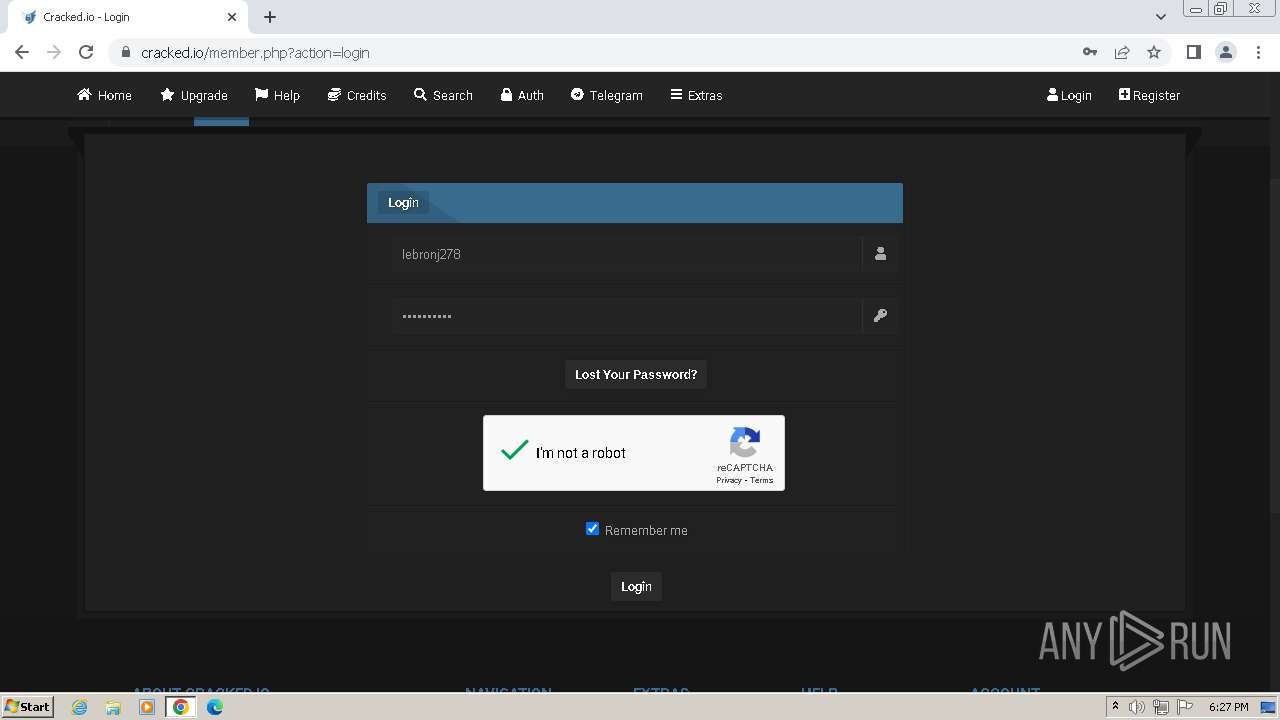Open the network tray icon
Viewport: 1280px width, 720px height.
tap(1161, 707)
